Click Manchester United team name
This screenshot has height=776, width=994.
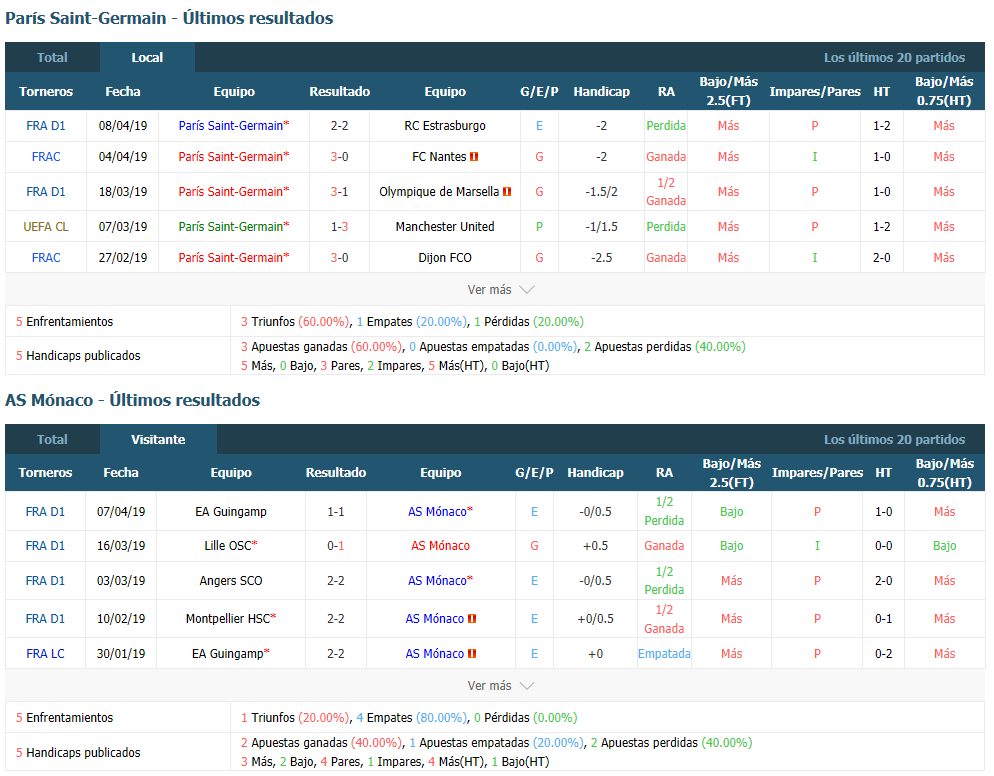pos(445,226)
